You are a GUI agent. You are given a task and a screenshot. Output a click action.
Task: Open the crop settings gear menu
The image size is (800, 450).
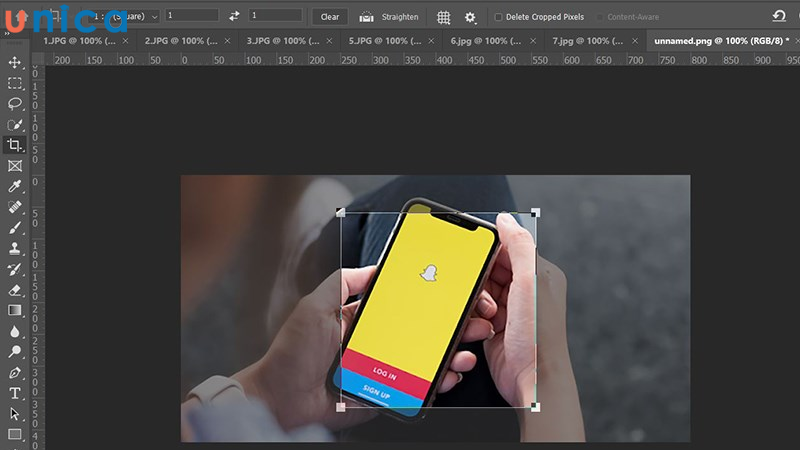click(x=470, y=17)
